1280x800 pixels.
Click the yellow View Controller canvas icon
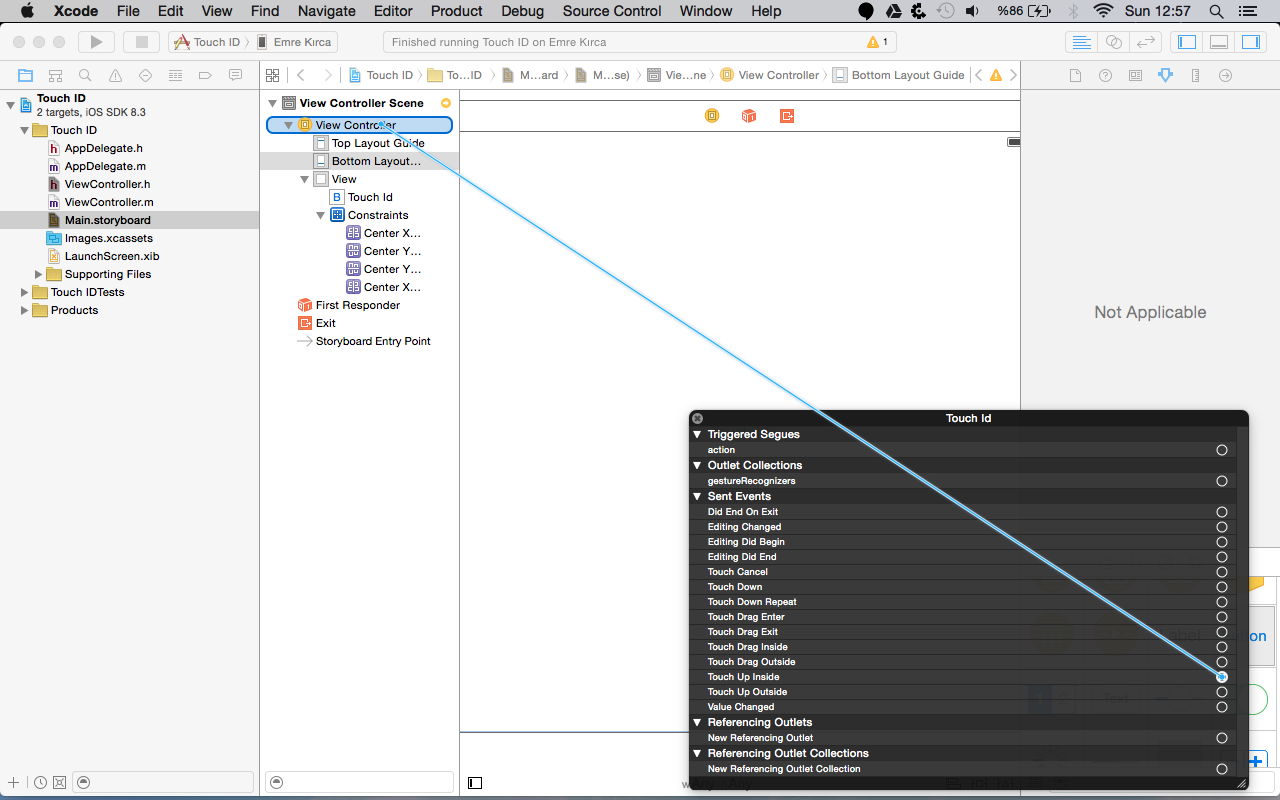(x=712, y=116)
